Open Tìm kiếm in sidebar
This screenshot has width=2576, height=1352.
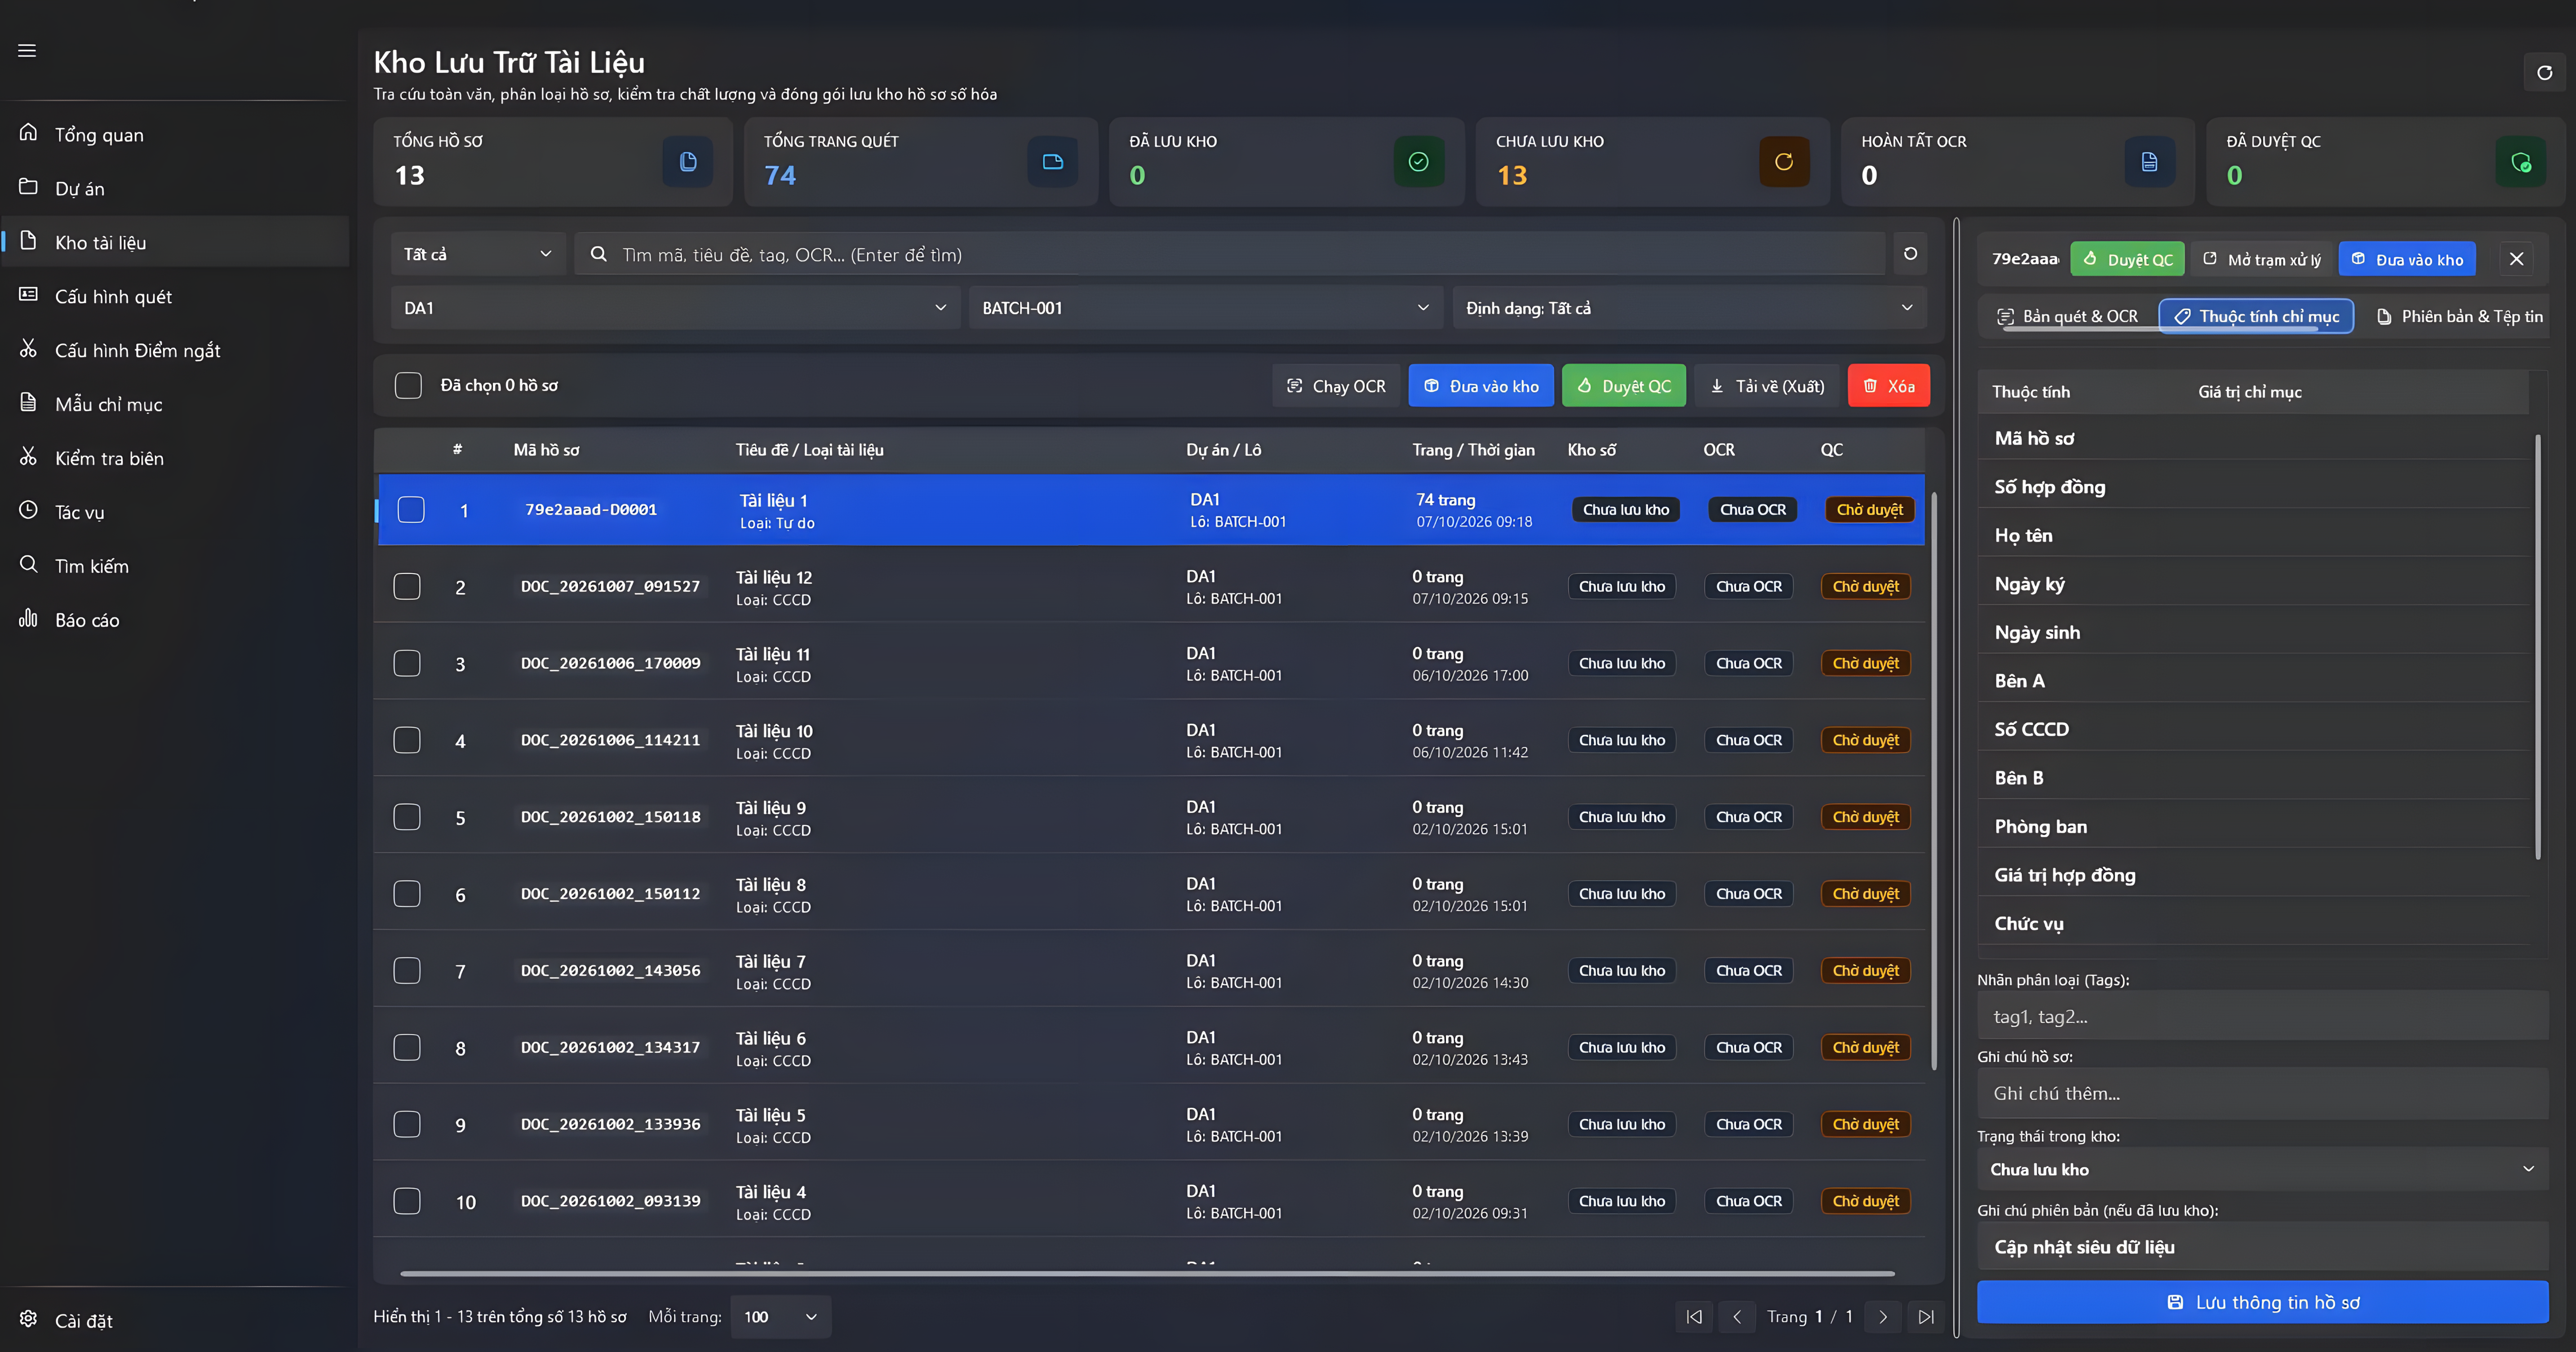click(175, 566)
